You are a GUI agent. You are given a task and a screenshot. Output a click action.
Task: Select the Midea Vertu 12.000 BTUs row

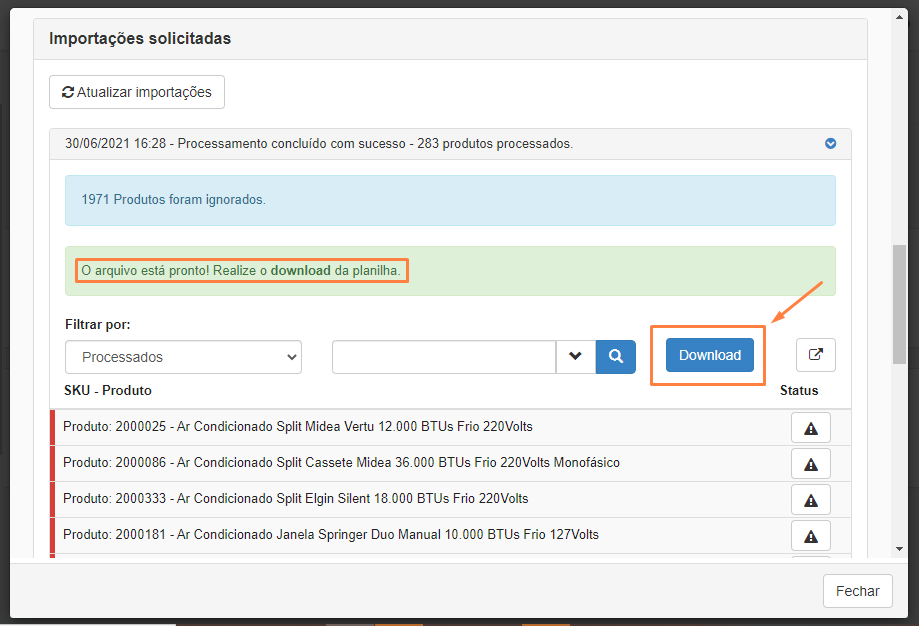298,427
